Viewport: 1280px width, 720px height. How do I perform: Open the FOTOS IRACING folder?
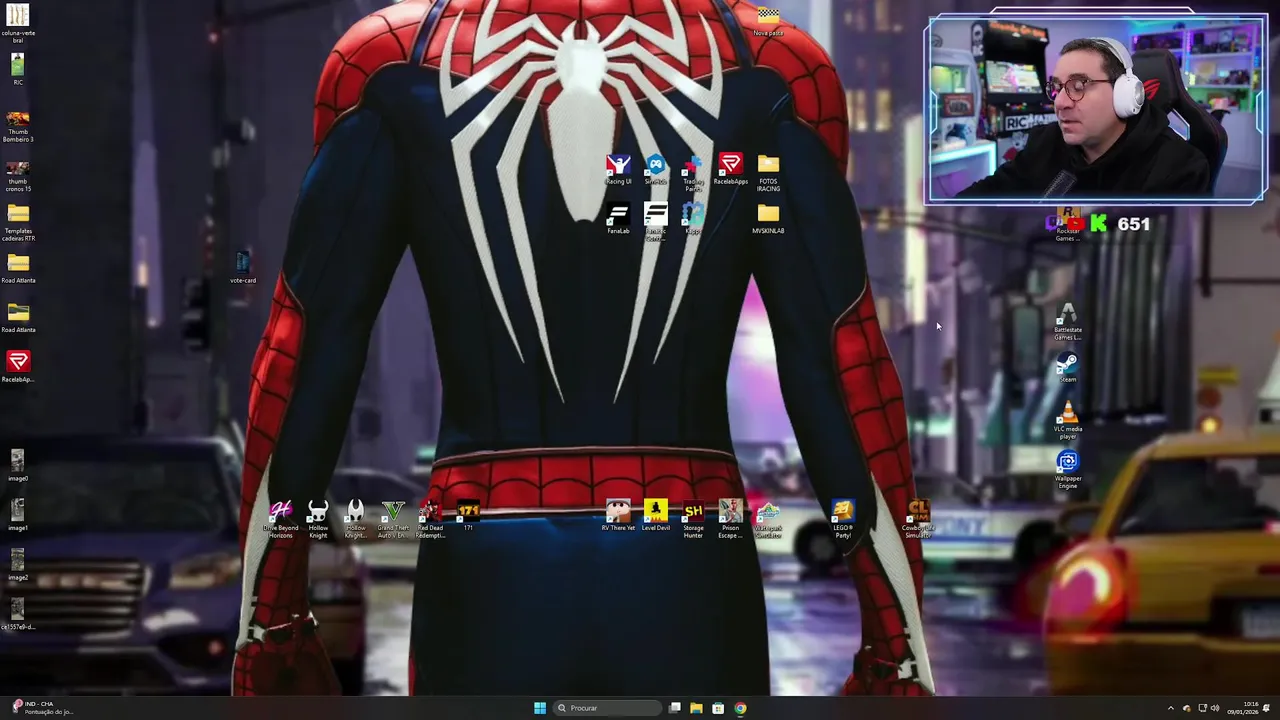tap(768, 171)
